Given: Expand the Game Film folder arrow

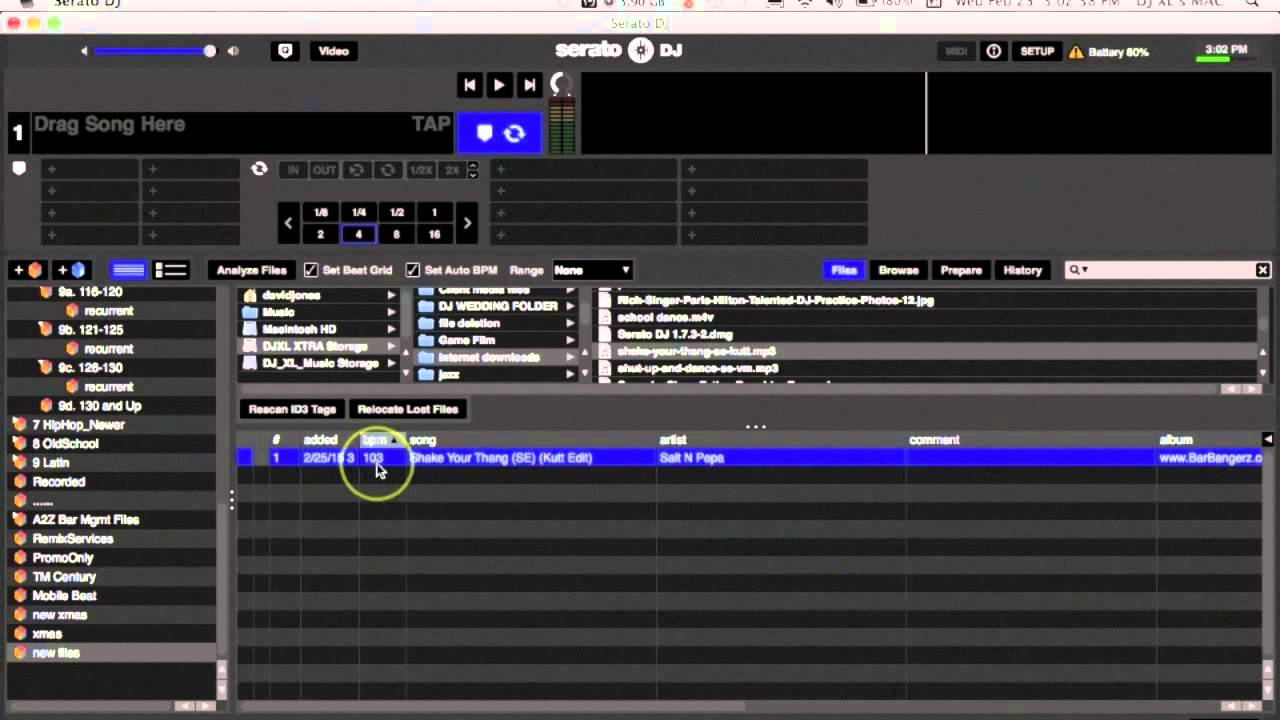Looking at the screenshot, I should point(570,340).
